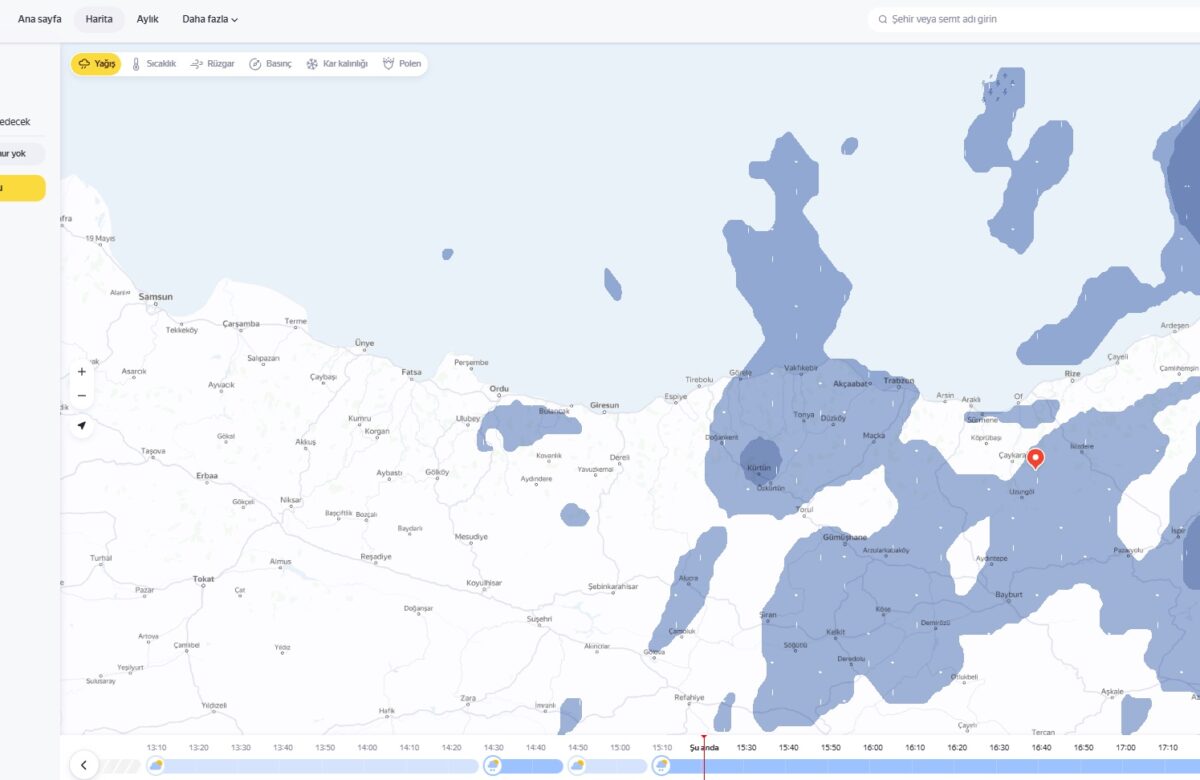Click the search magnifier icon

point(881,18)
